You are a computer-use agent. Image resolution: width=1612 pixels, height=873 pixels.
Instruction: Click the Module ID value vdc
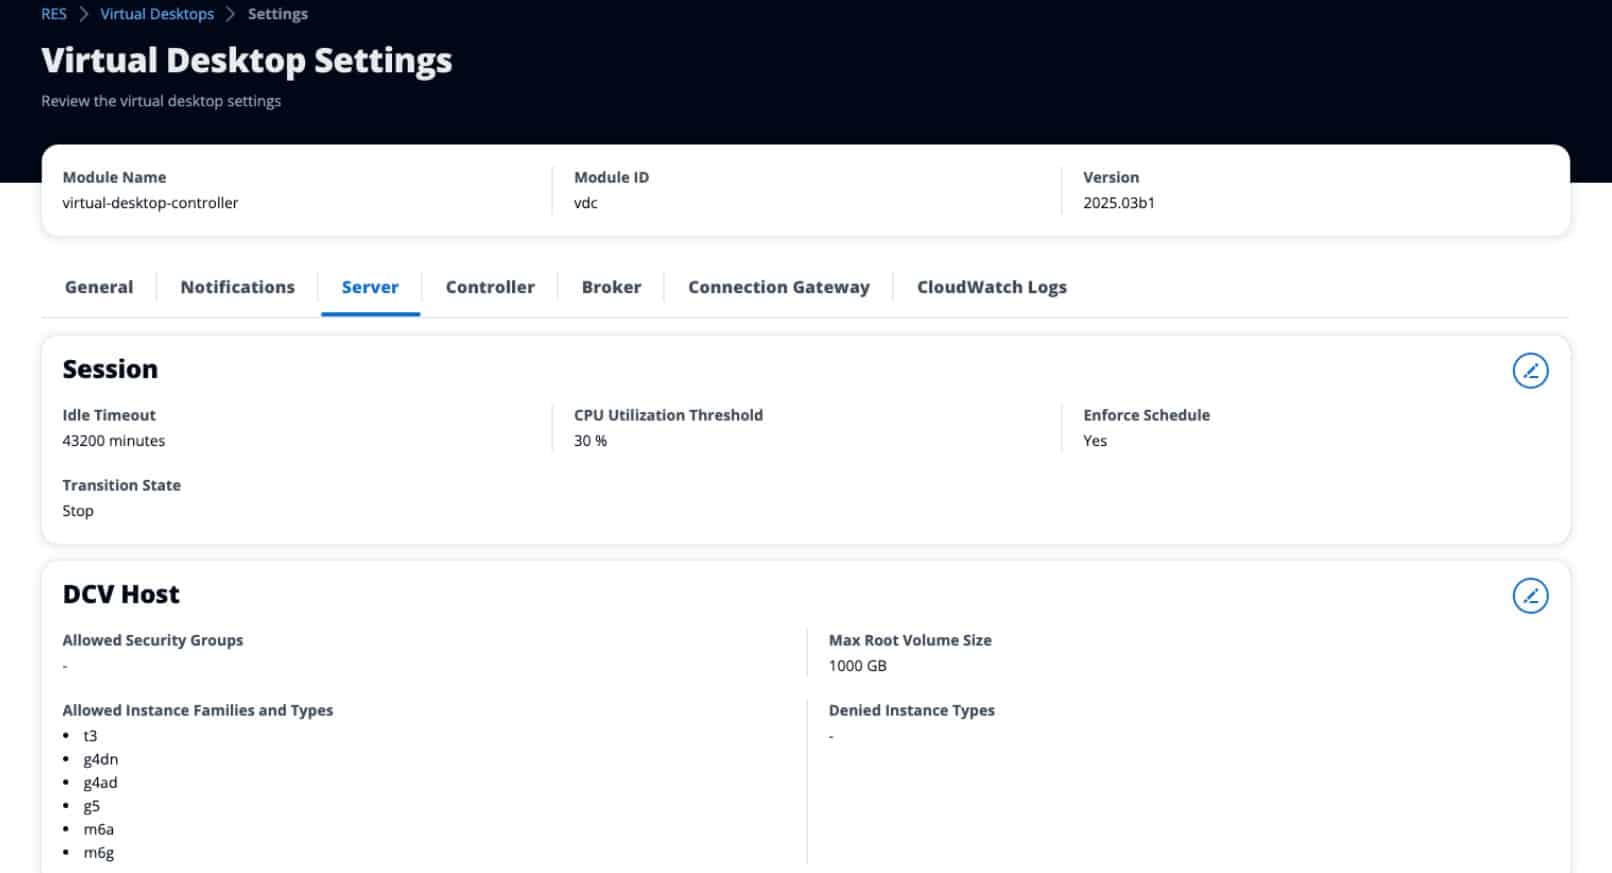[586, 203]
